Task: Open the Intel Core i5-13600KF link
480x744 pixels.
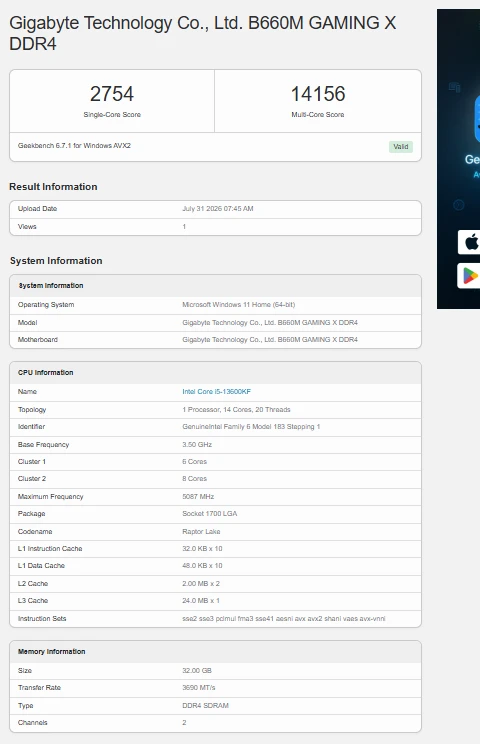Action: click(216, 391)
